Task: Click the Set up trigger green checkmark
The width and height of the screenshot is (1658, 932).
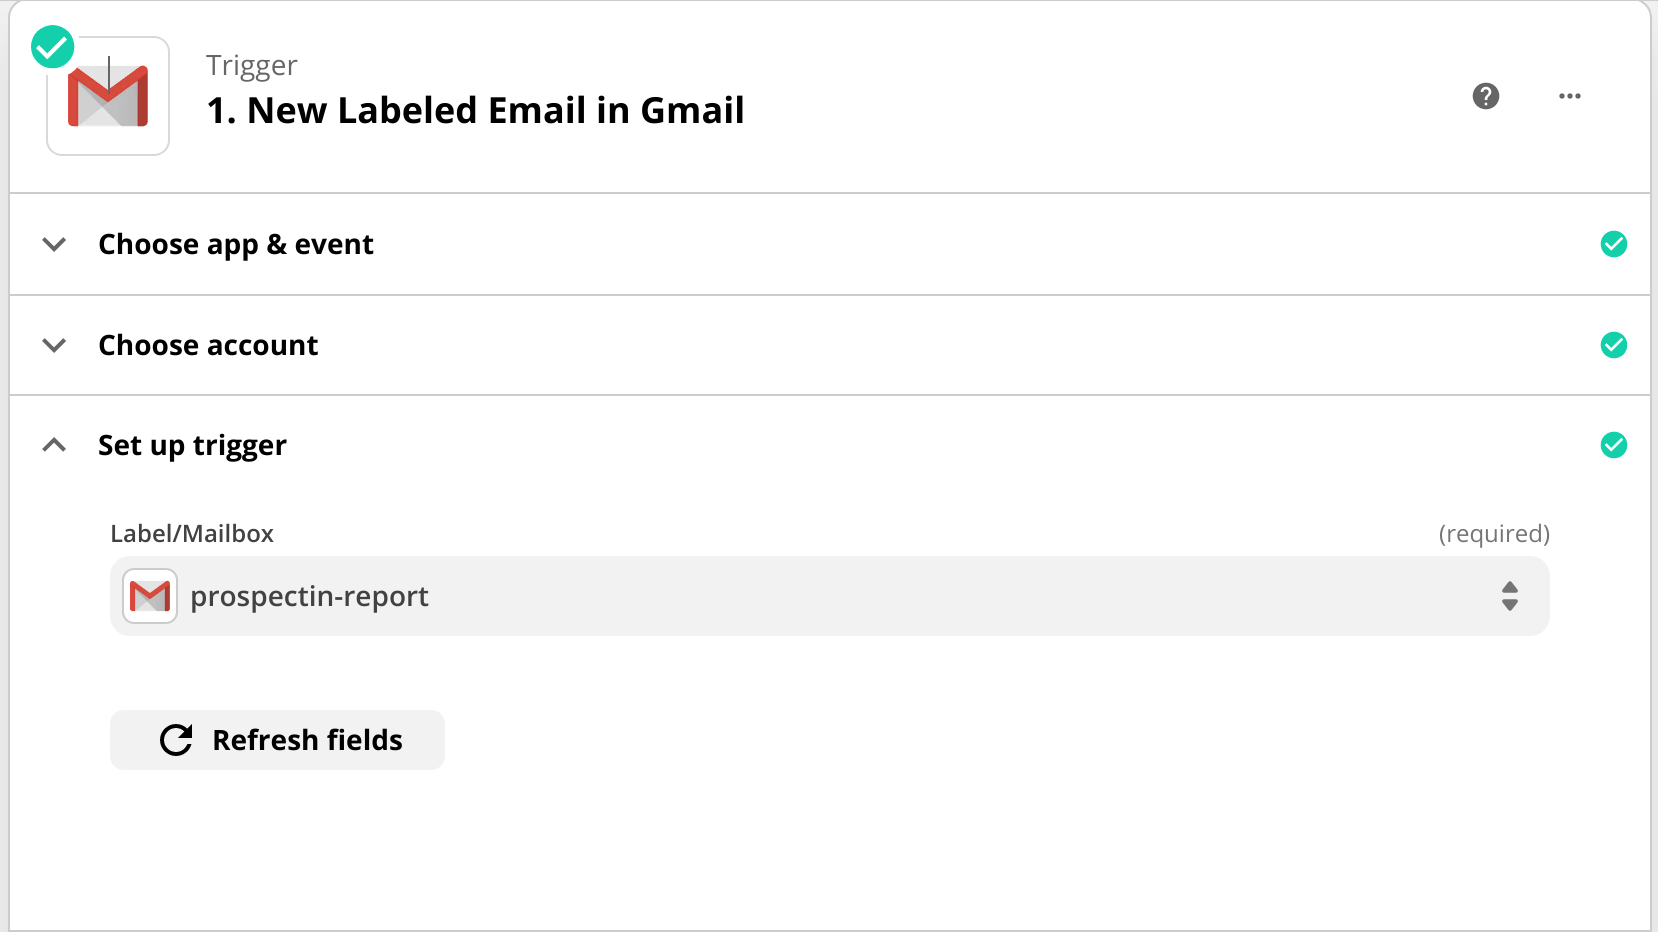Action: pyautogui.click(x=1613, y=445)
